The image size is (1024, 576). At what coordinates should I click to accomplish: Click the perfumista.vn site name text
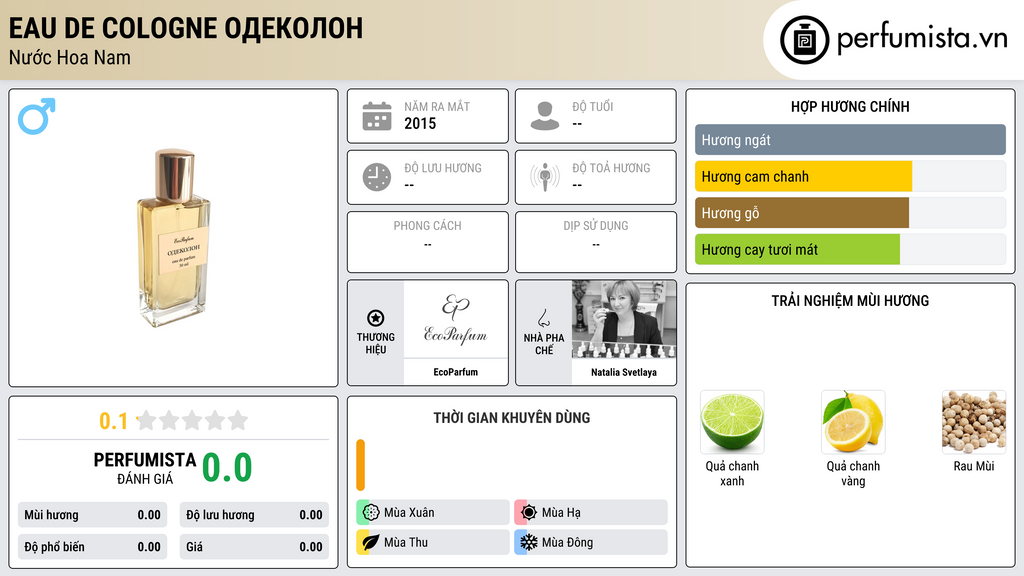(x=922, y=39)
